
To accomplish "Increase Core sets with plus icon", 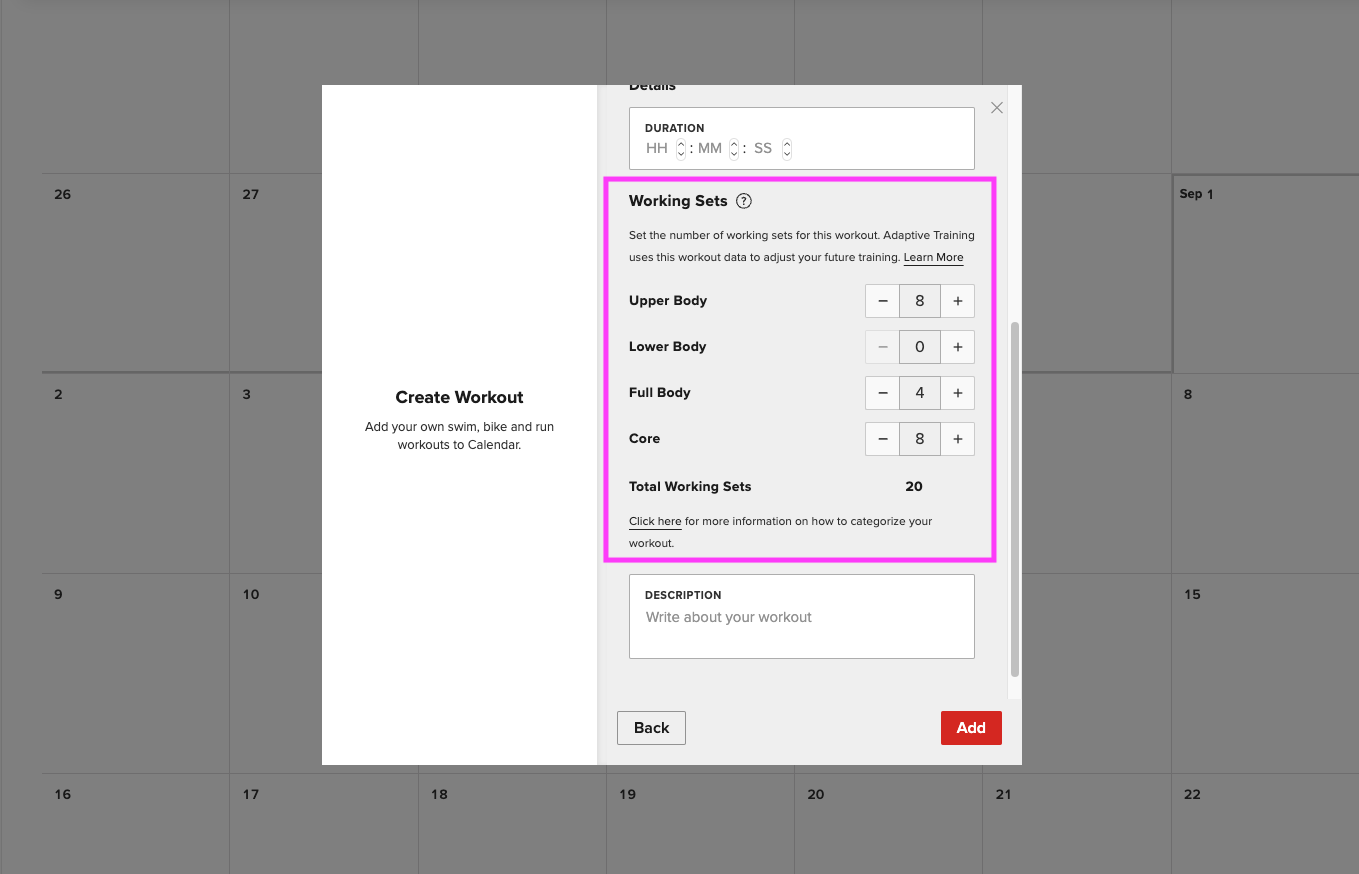I will point(957,438).
